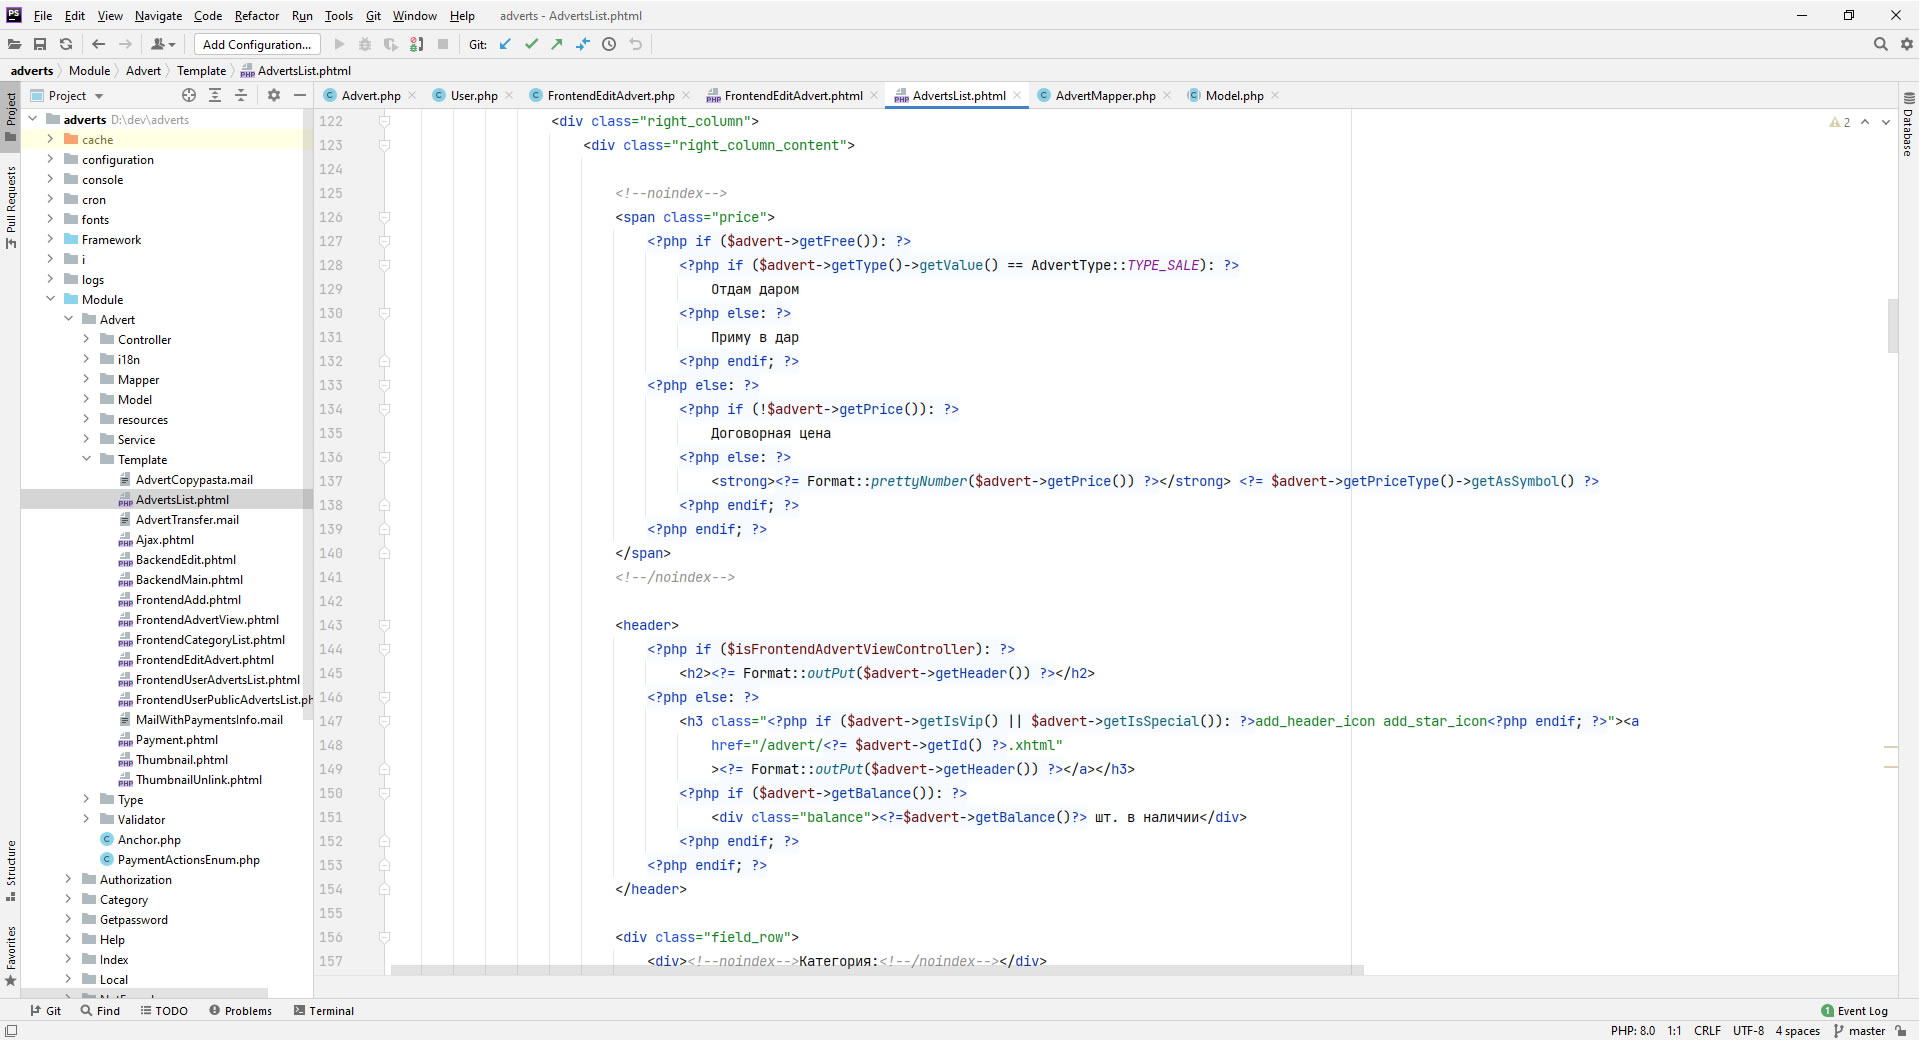The height and width of the screenshot is (1040, 1920).
Task: Open the Refactor menu
Action: click(257, 15)
